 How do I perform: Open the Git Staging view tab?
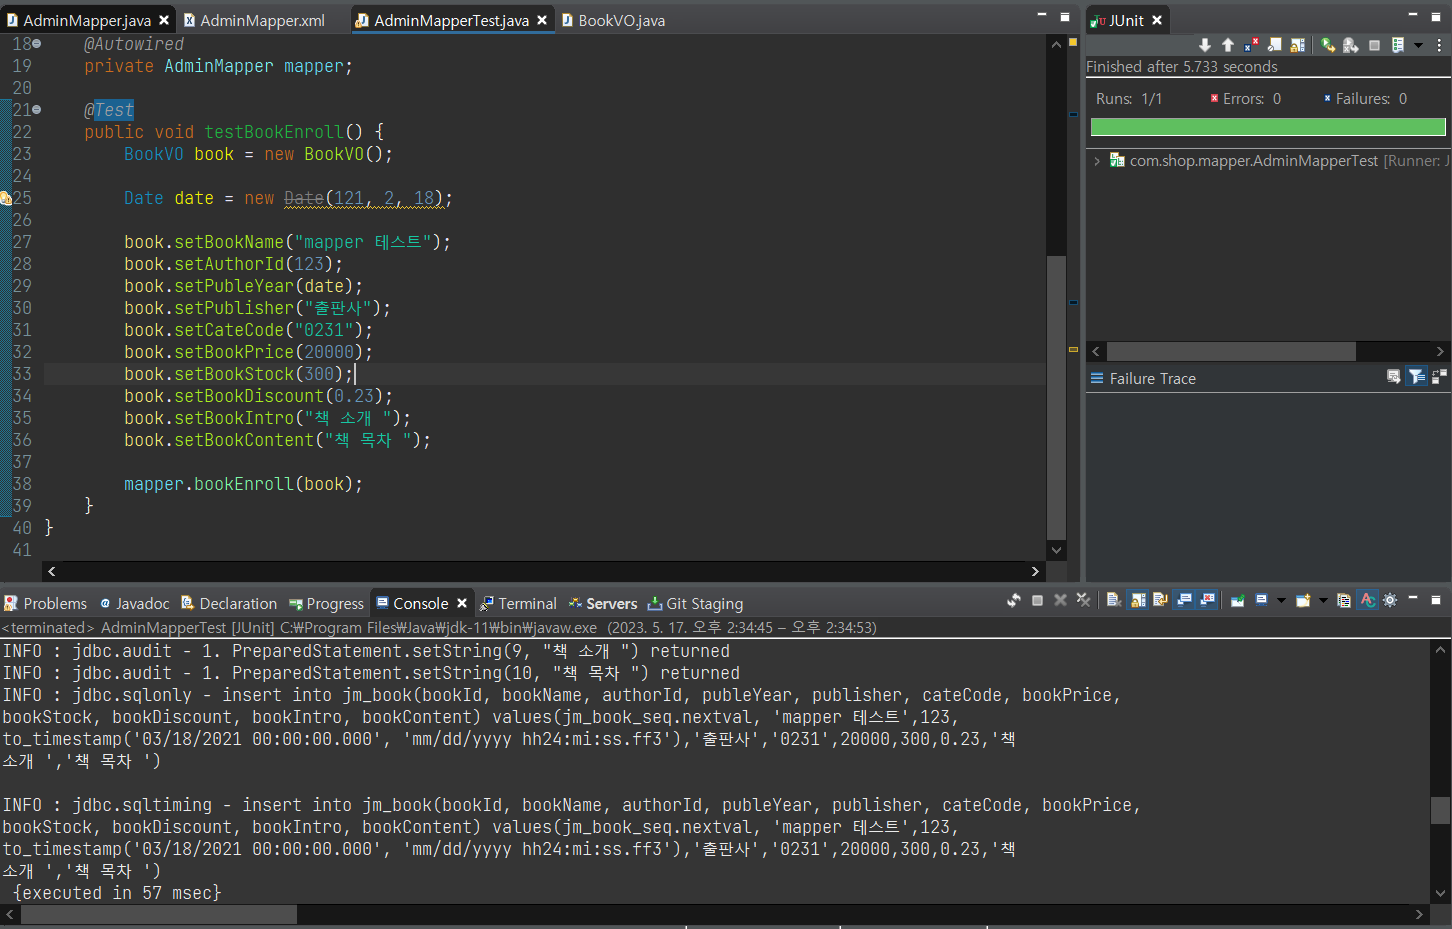pos(695,603)
